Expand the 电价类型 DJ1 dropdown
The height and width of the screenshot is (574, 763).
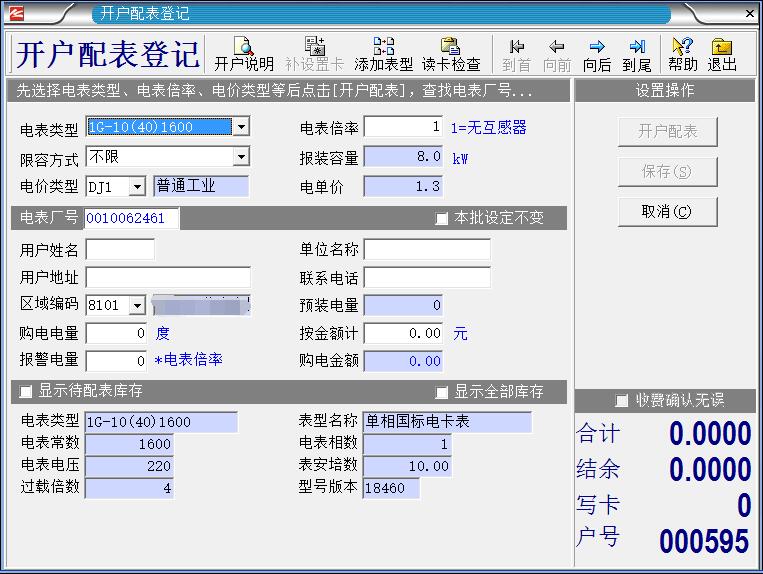click(x=137, y=187)
